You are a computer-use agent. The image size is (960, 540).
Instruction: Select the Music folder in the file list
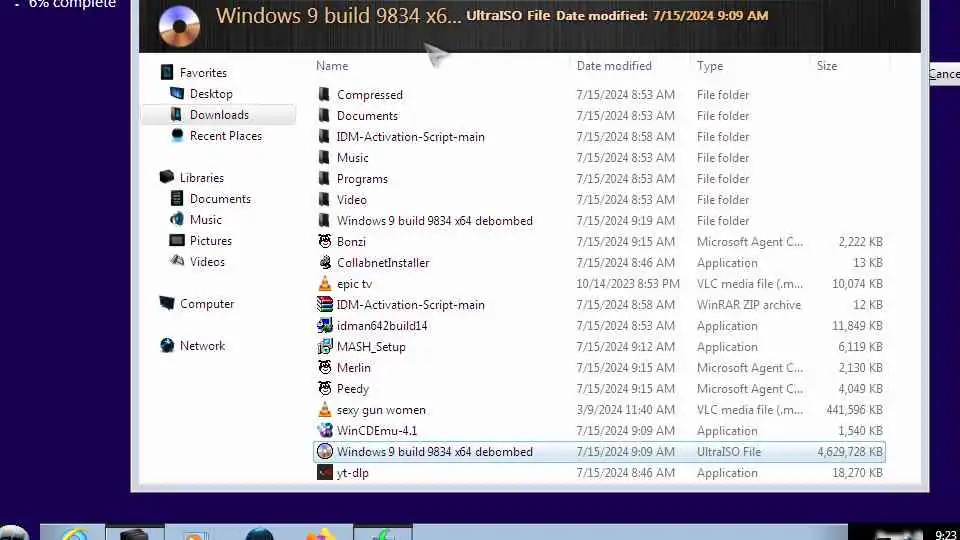353,157
